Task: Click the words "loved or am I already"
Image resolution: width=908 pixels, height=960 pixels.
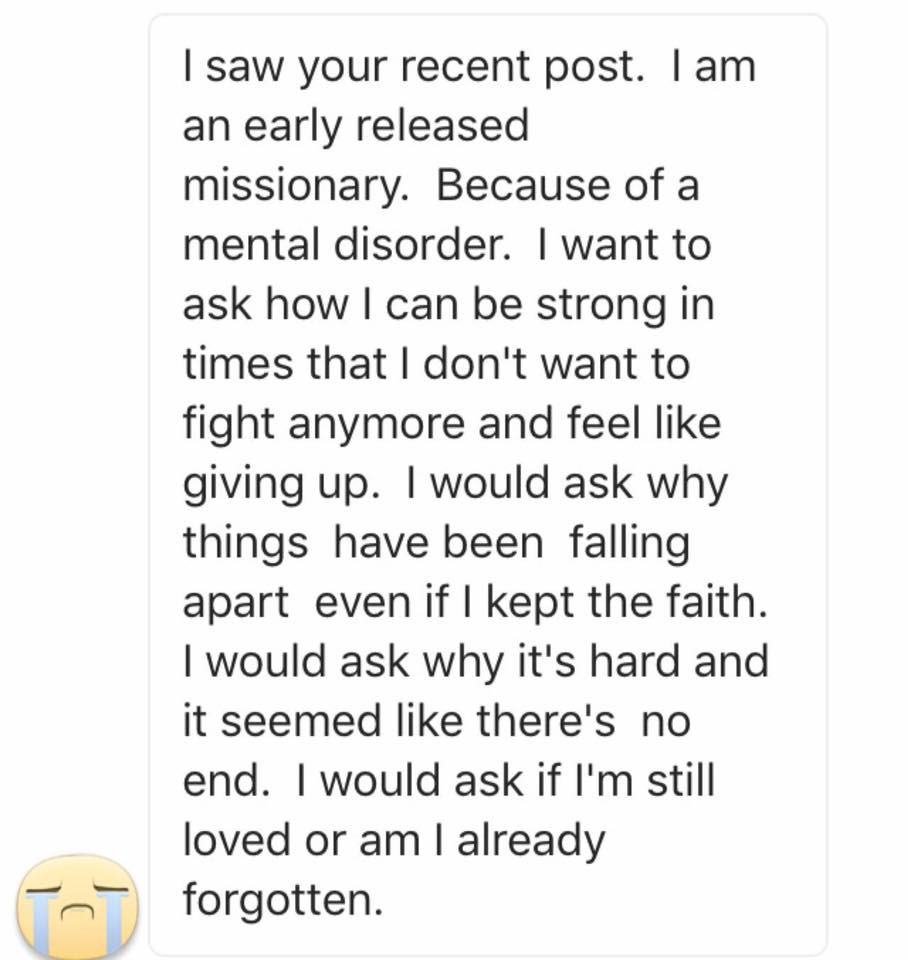Action: coord(393,841)
